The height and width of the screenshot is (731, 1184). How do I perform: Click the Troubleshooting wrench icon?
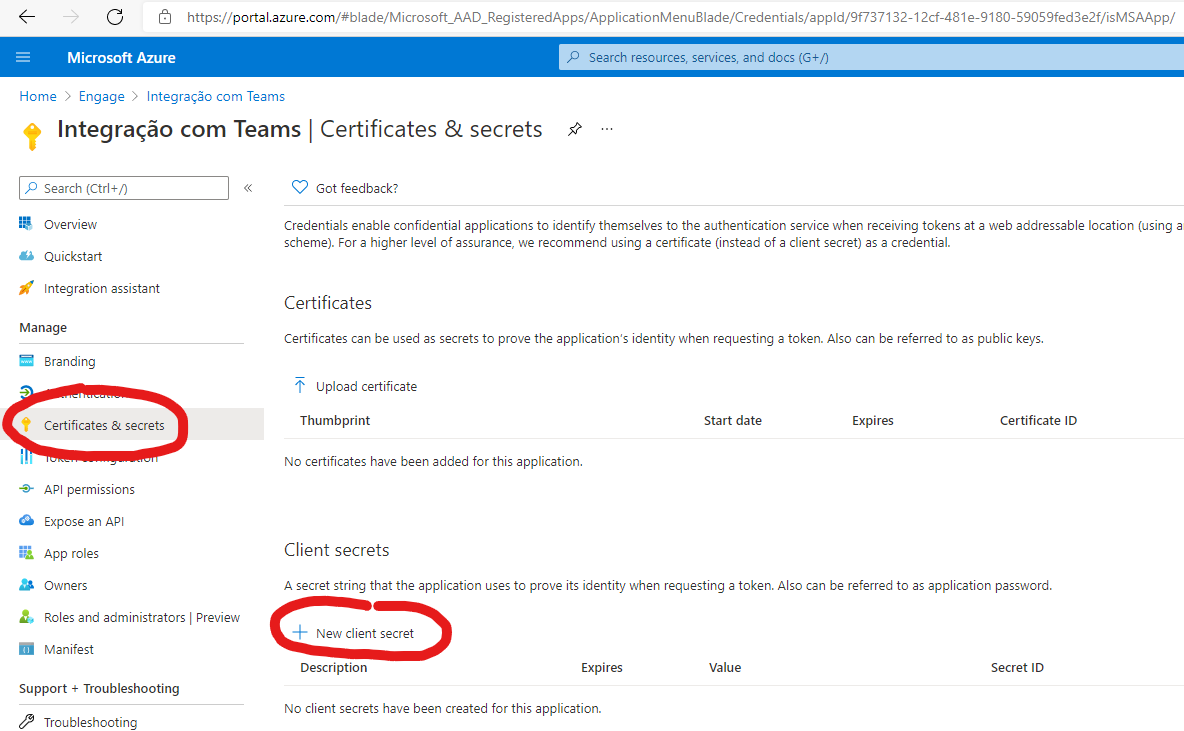26,721
